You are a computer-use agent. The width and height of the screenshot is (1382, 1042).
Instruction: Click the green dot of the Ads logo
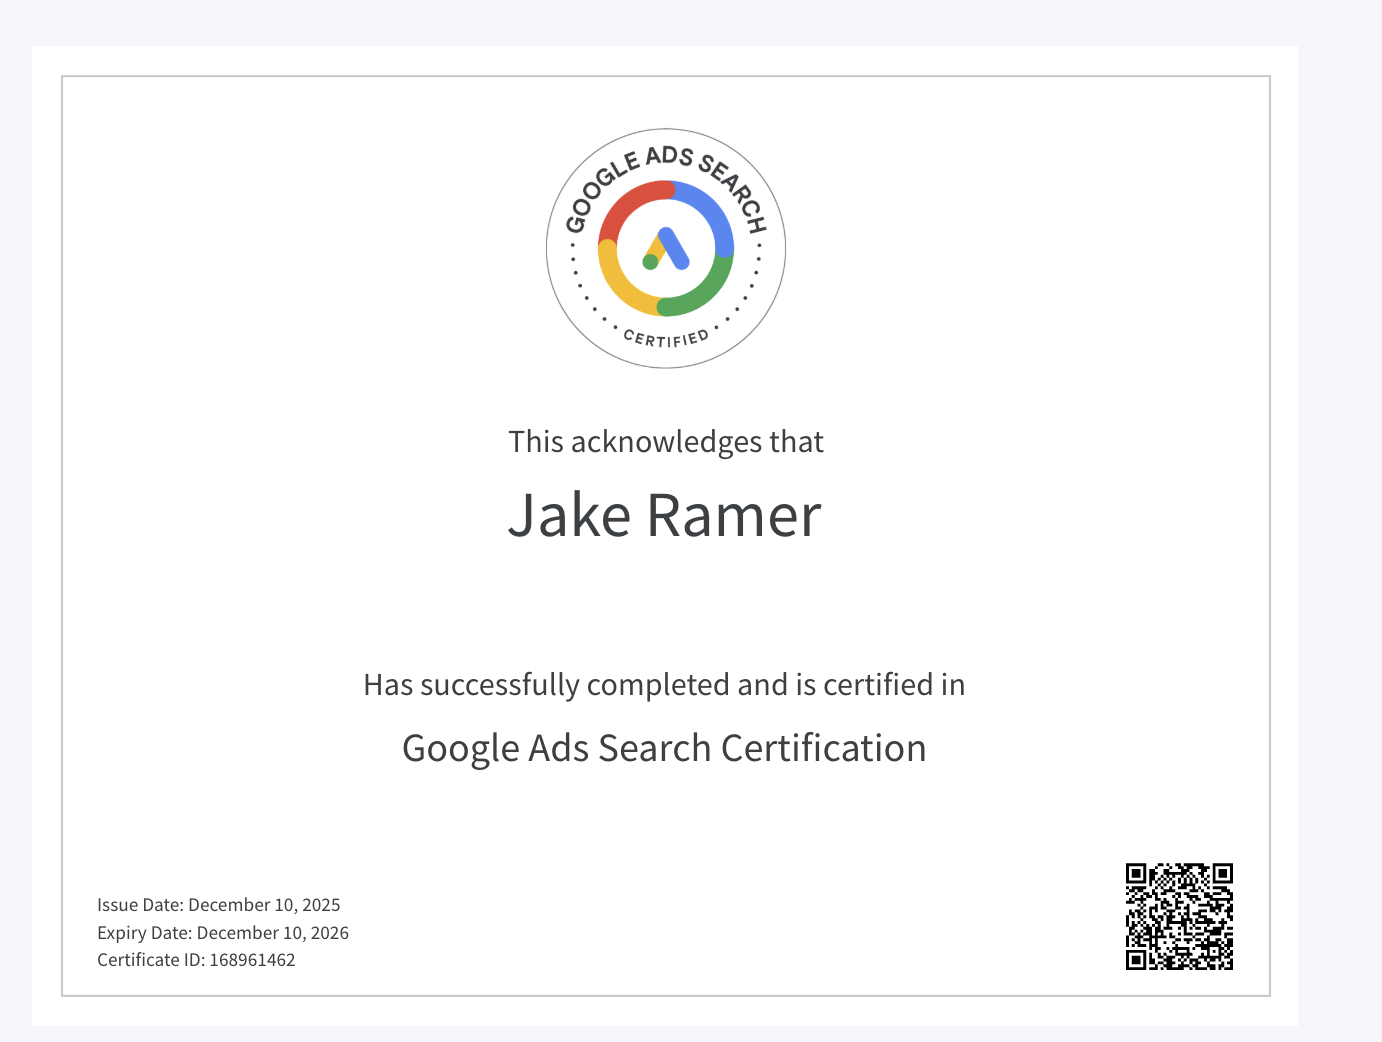point(650,262)
